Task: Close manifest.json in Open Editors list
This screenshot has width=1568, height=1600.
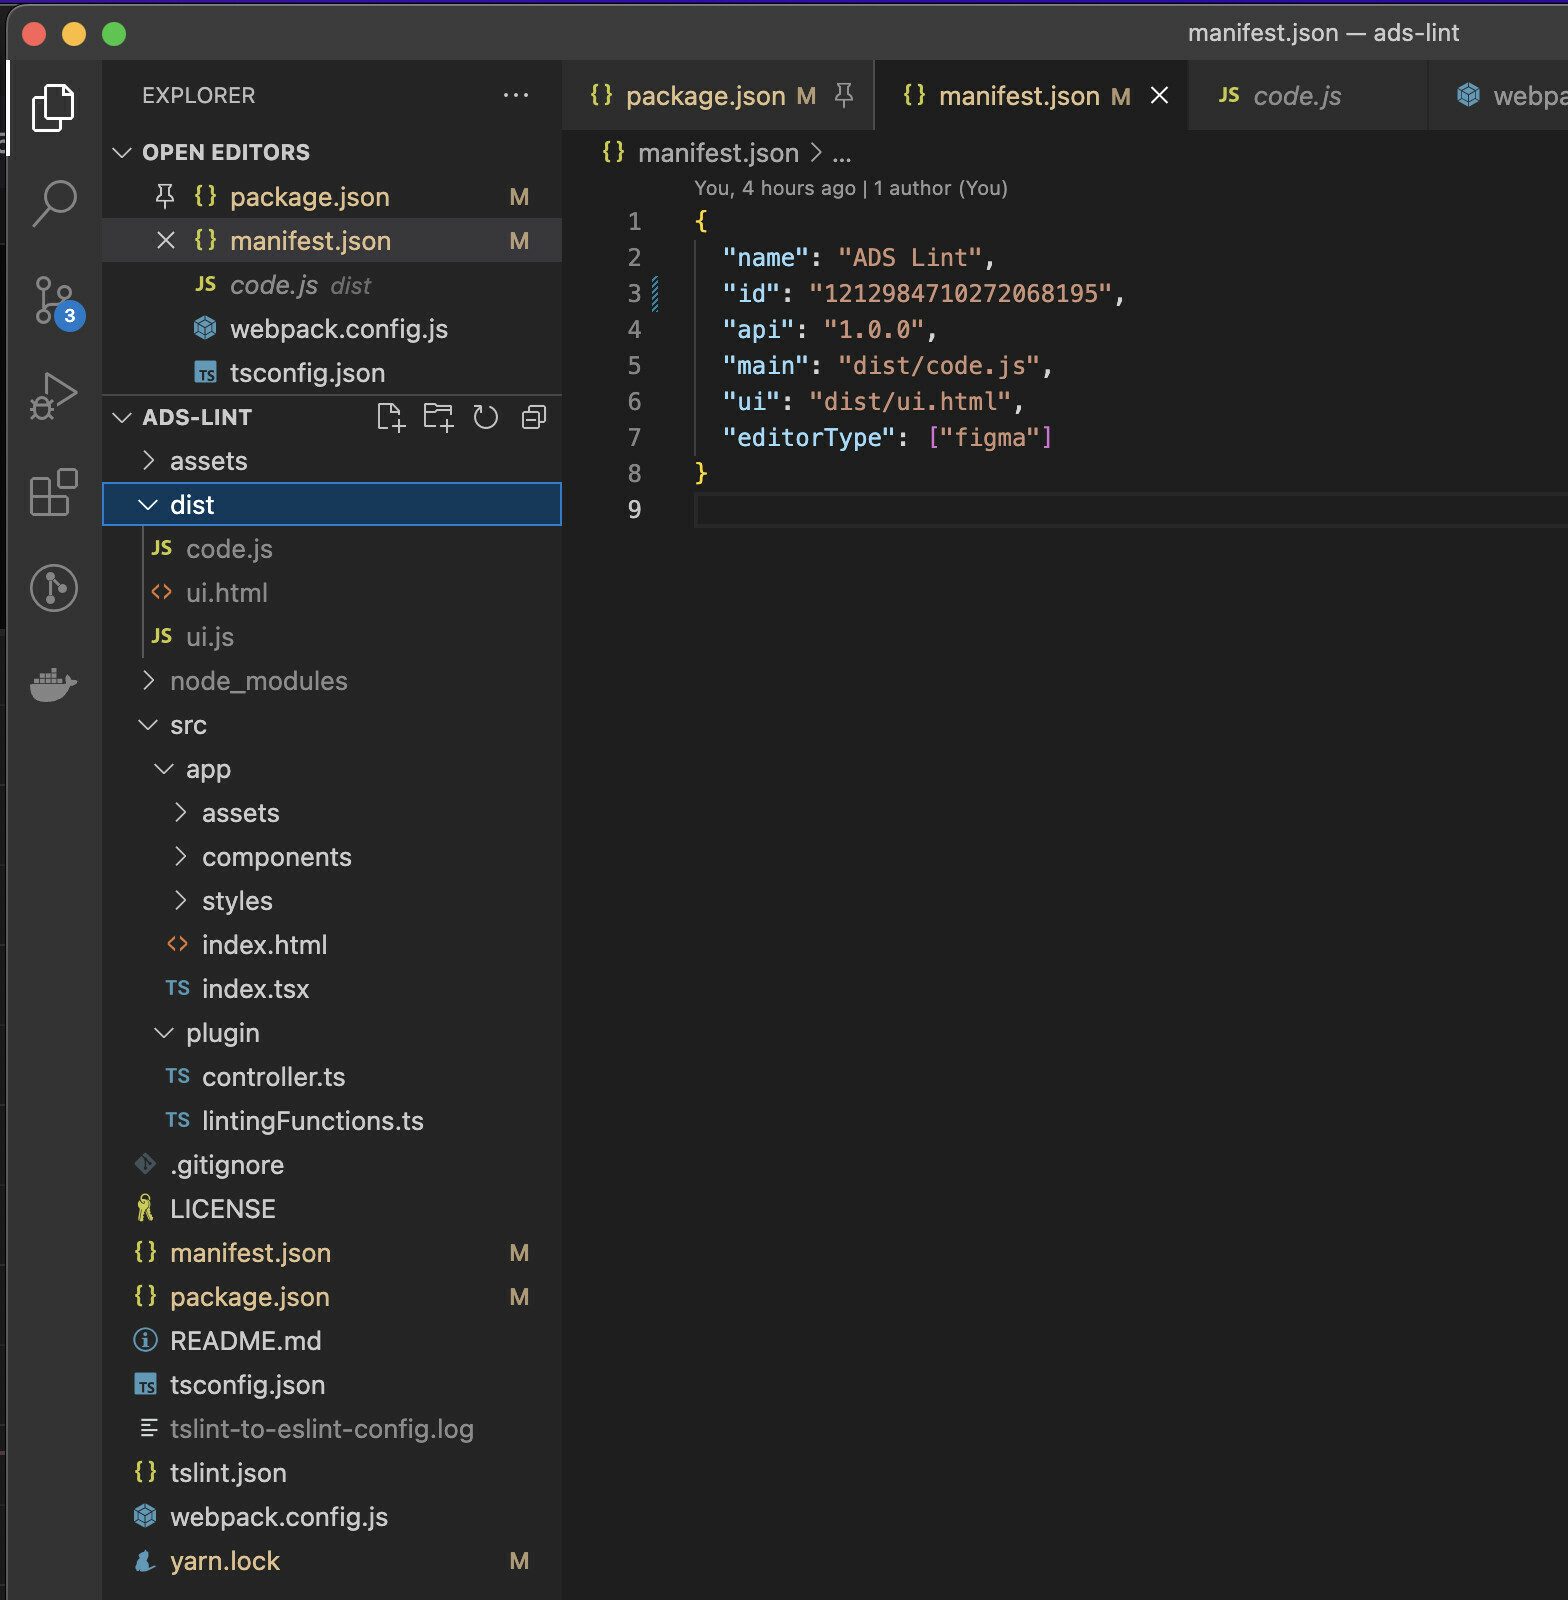Action: tap(166, 241)
